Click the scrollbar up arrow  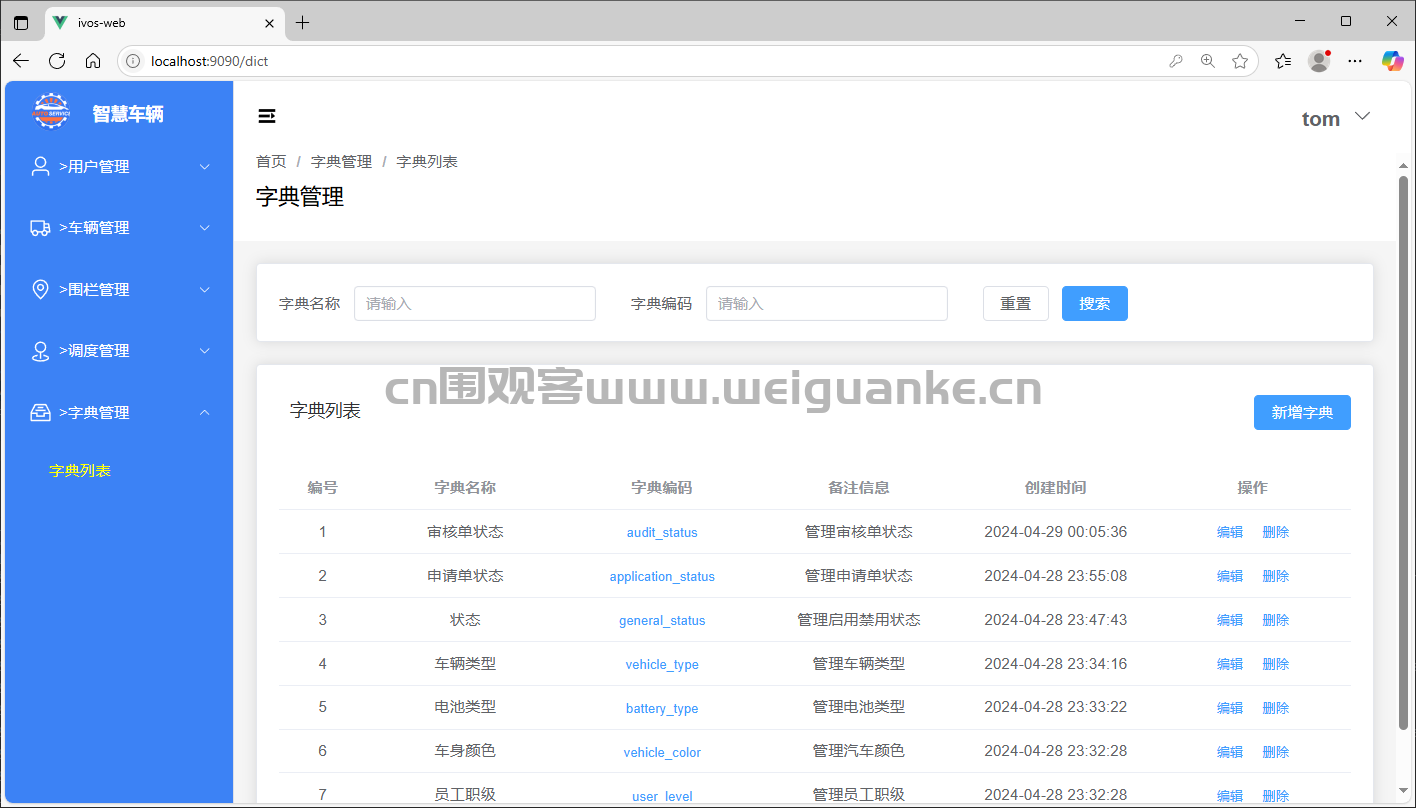point(1404,167)
